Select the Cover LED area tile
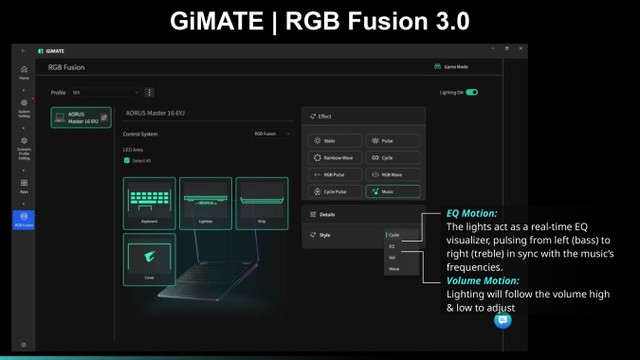The height and width of the screenshot is (360, 640). 149,260
